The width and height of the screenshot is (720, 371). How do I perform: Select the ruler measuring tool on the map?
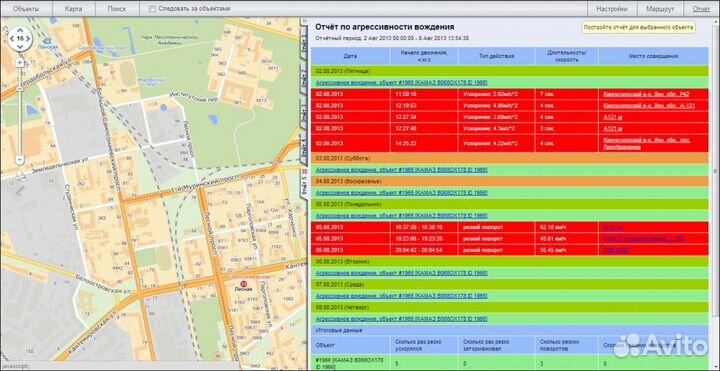coord(20,190)
